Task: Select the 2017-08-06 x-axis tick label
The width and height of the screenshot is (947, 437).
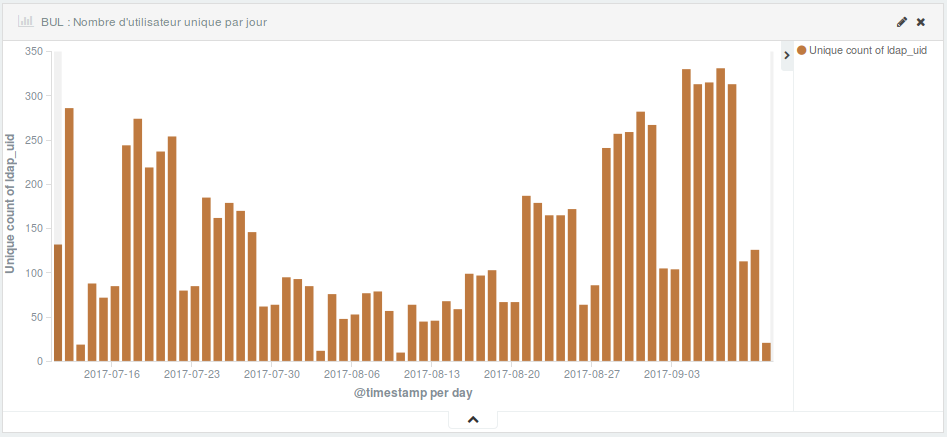Action: pos(352,374)
